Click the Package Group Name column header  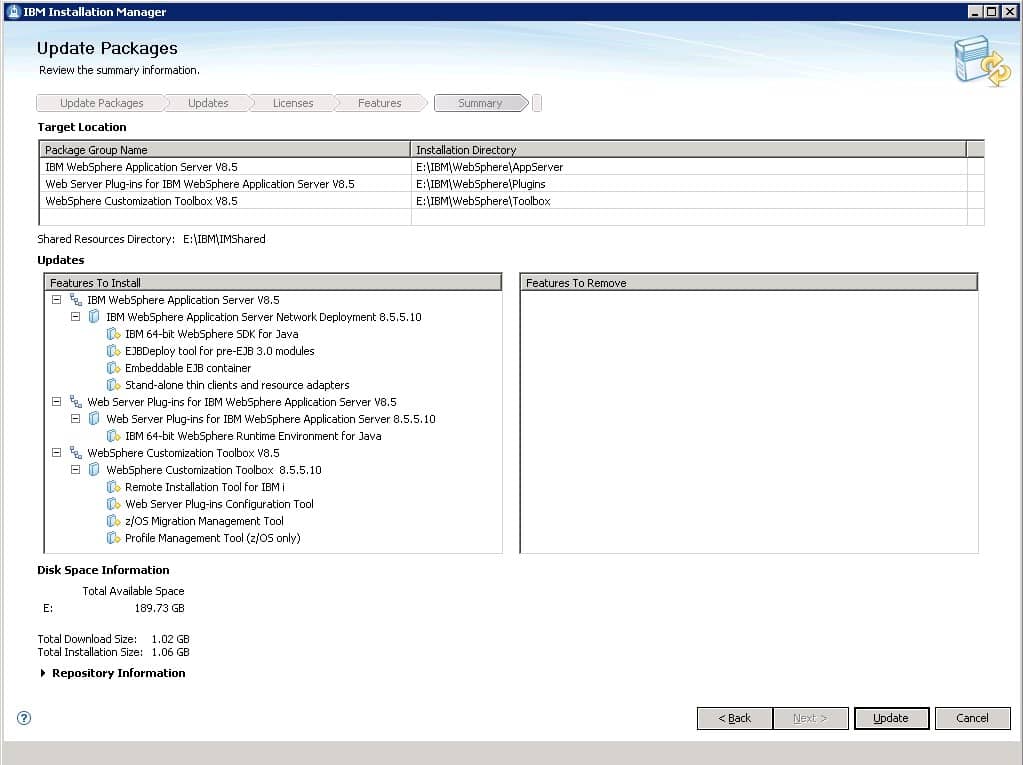[x=225, y=149]
